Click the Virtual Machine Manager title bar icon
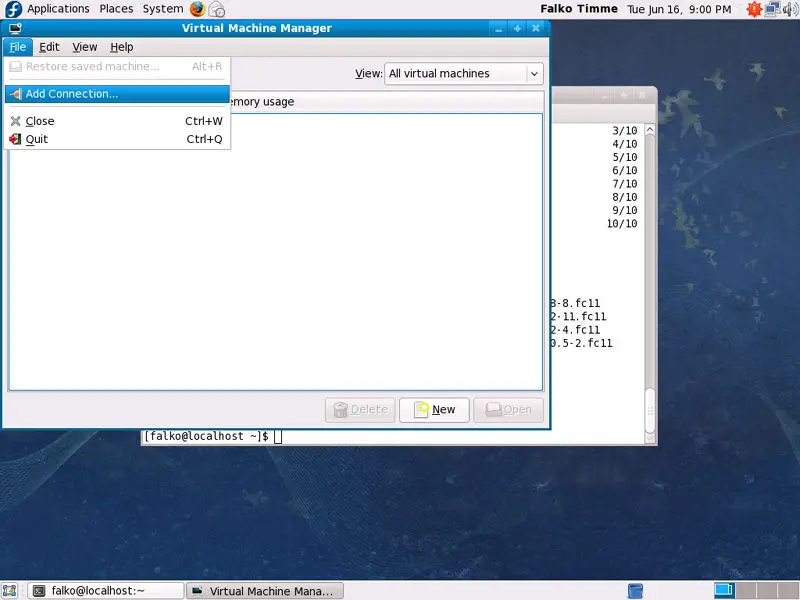800x600 pixels. pos(15,28)
